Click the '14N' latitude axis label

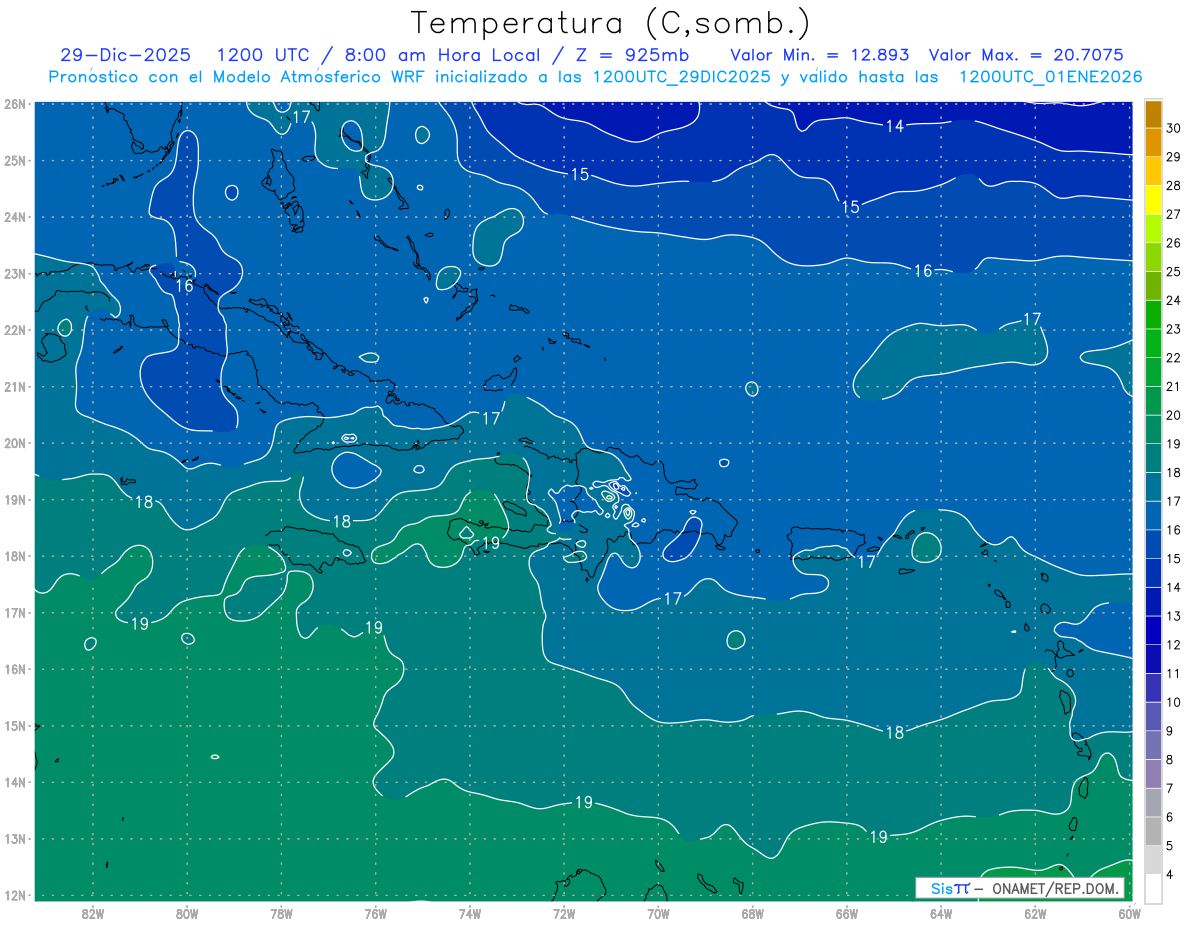pos(15,782)
